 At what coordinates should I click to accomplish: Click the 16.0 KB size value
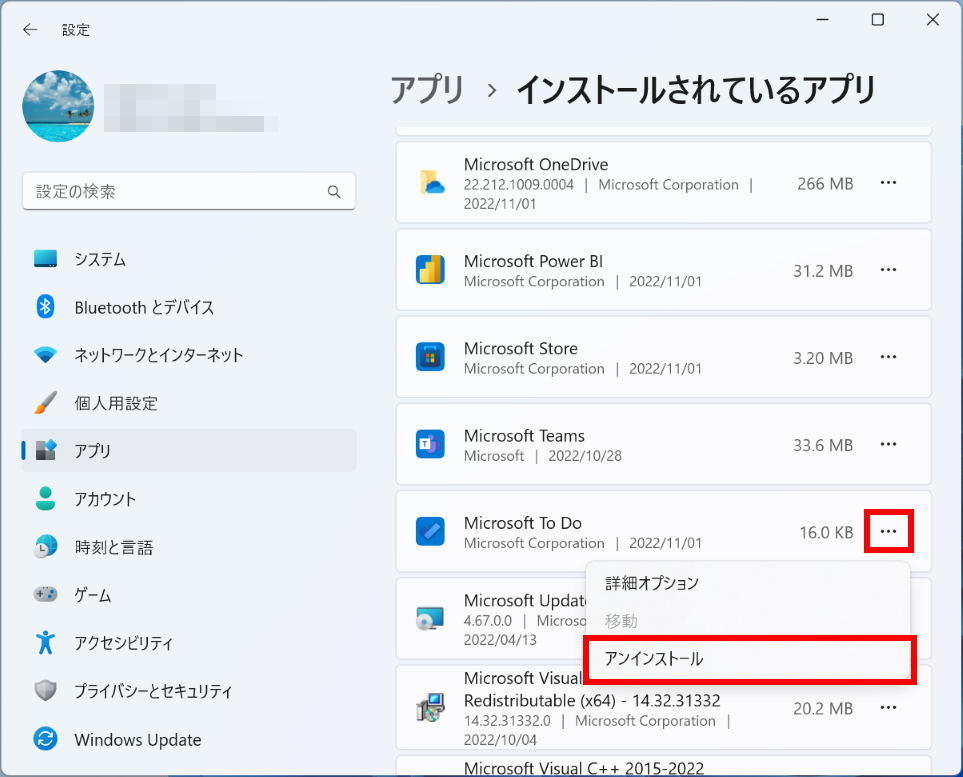point(826,533)
